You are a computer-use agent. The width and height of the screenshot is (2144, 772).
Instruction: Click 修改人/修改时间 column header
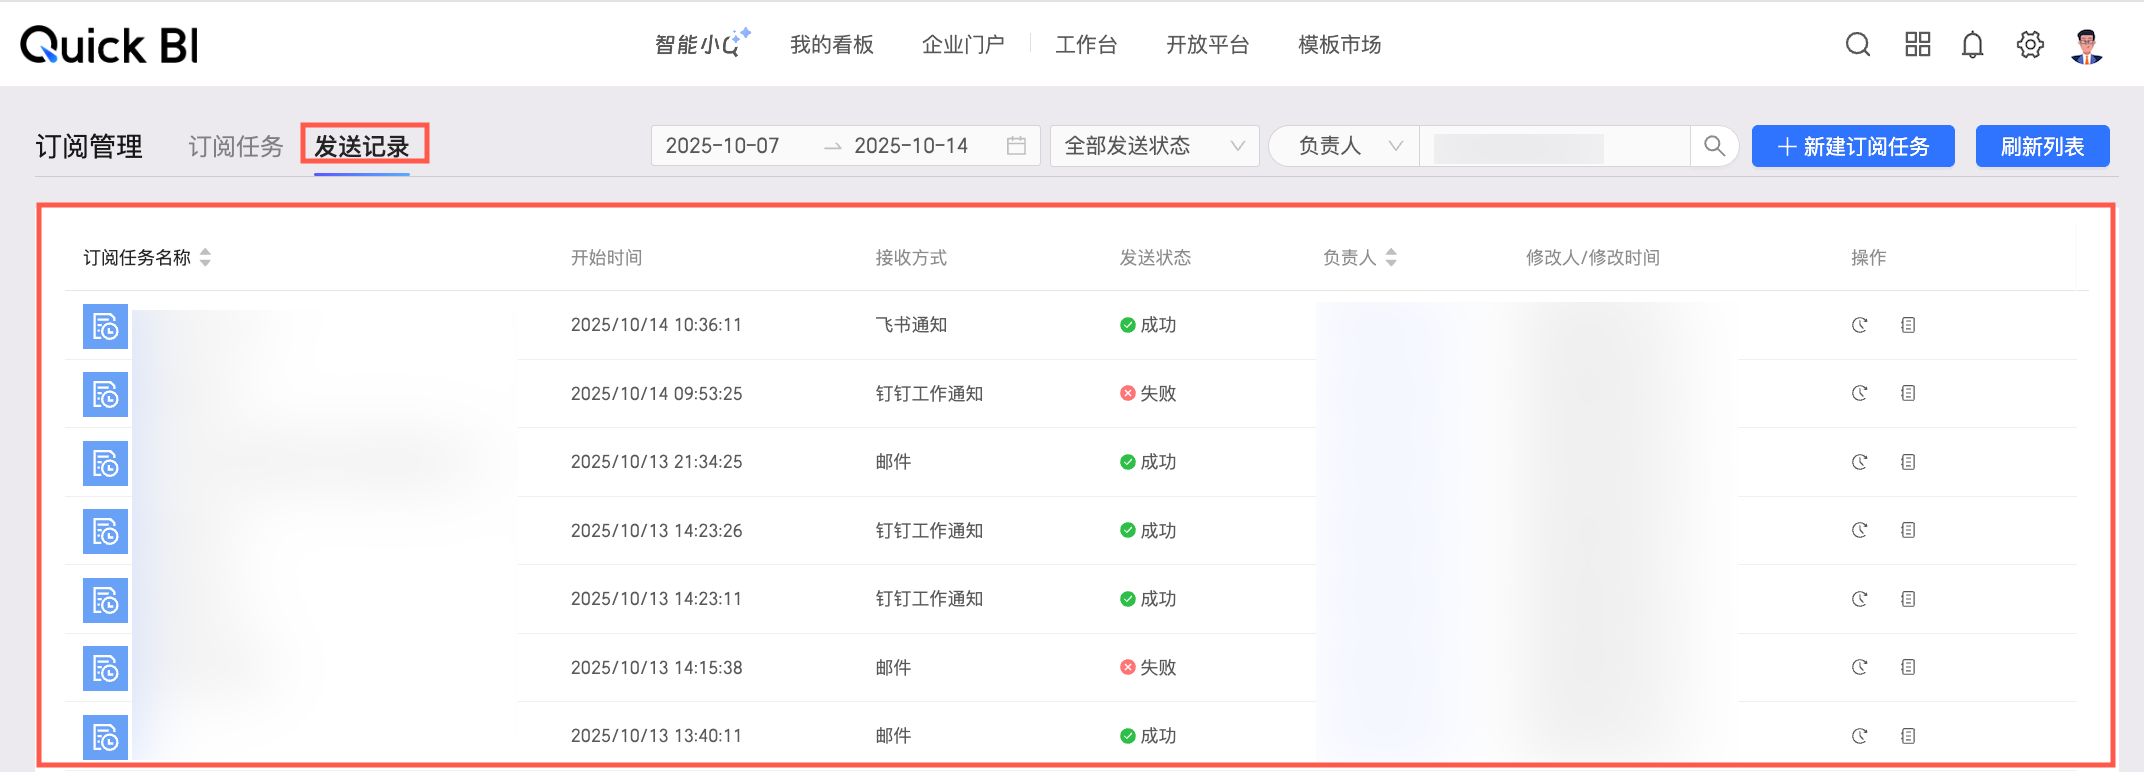tap(1592, 257)
